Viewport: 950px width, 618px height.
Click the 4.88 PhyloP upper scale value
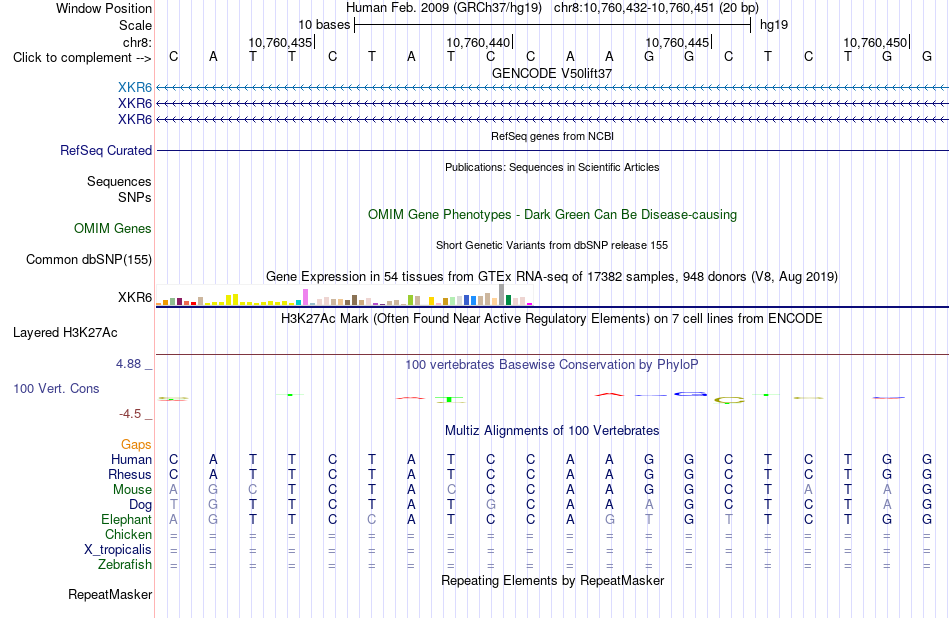point(128,364)
